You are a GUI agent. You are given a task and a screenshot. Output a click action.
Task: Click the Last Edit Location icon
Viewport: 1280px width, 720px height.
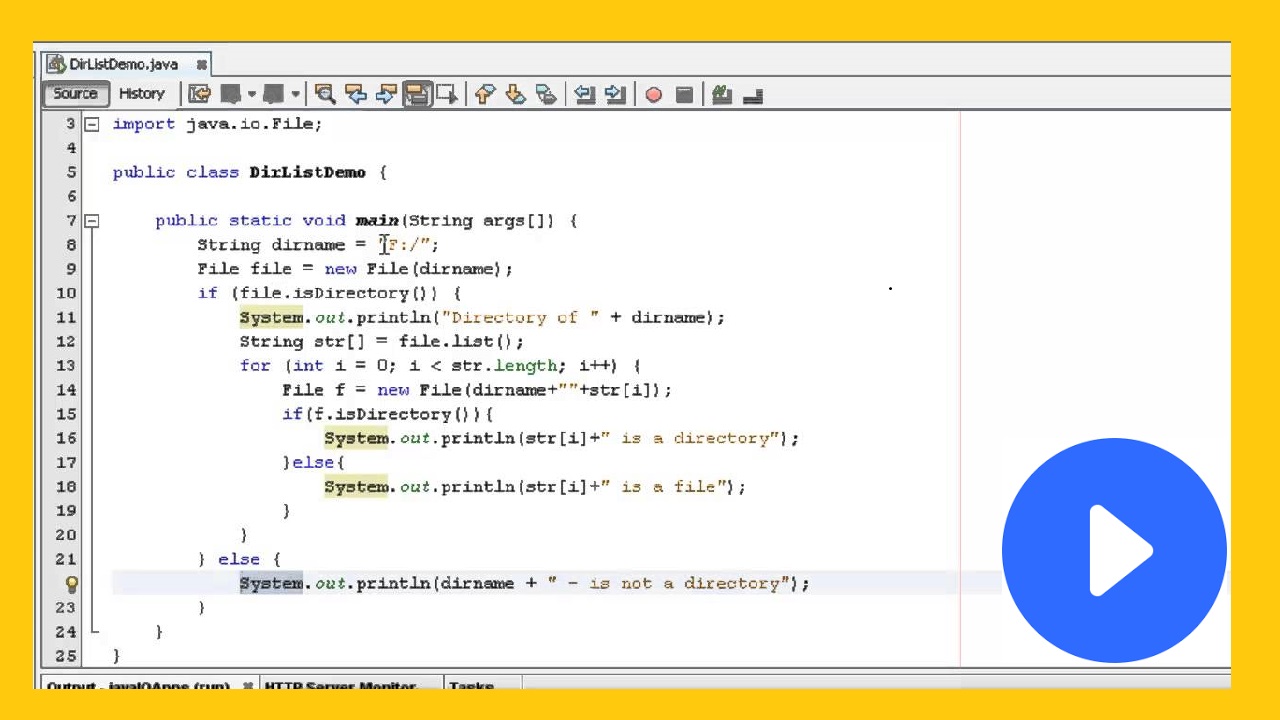199,93
